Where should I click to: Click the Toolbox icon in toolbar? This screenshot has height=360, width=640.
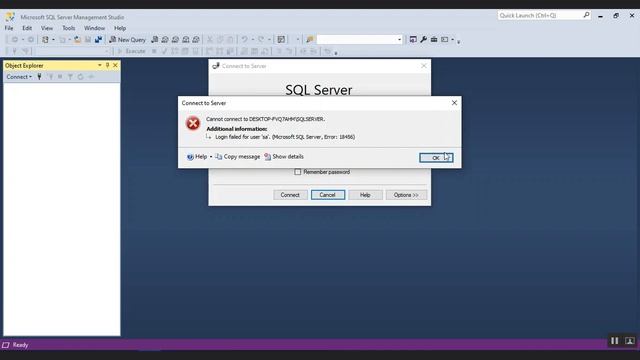[434, 40]
